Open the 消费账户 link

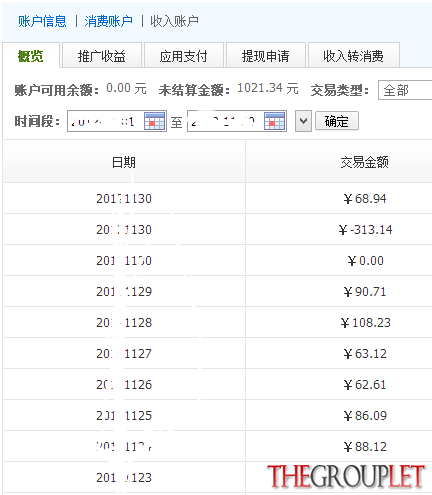coord(108,21)
